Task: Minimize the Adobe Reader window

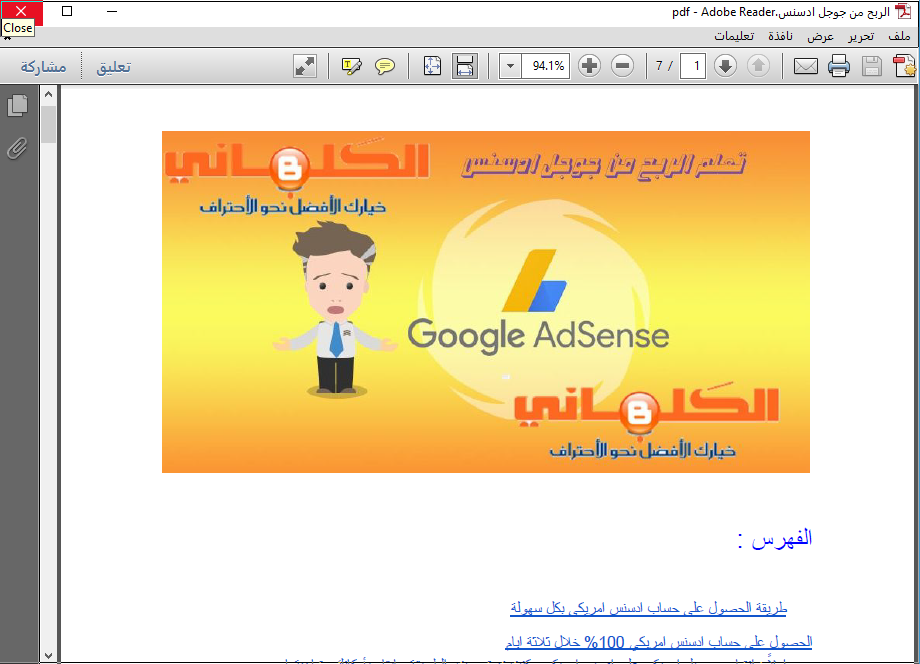Action: point(112,11)
